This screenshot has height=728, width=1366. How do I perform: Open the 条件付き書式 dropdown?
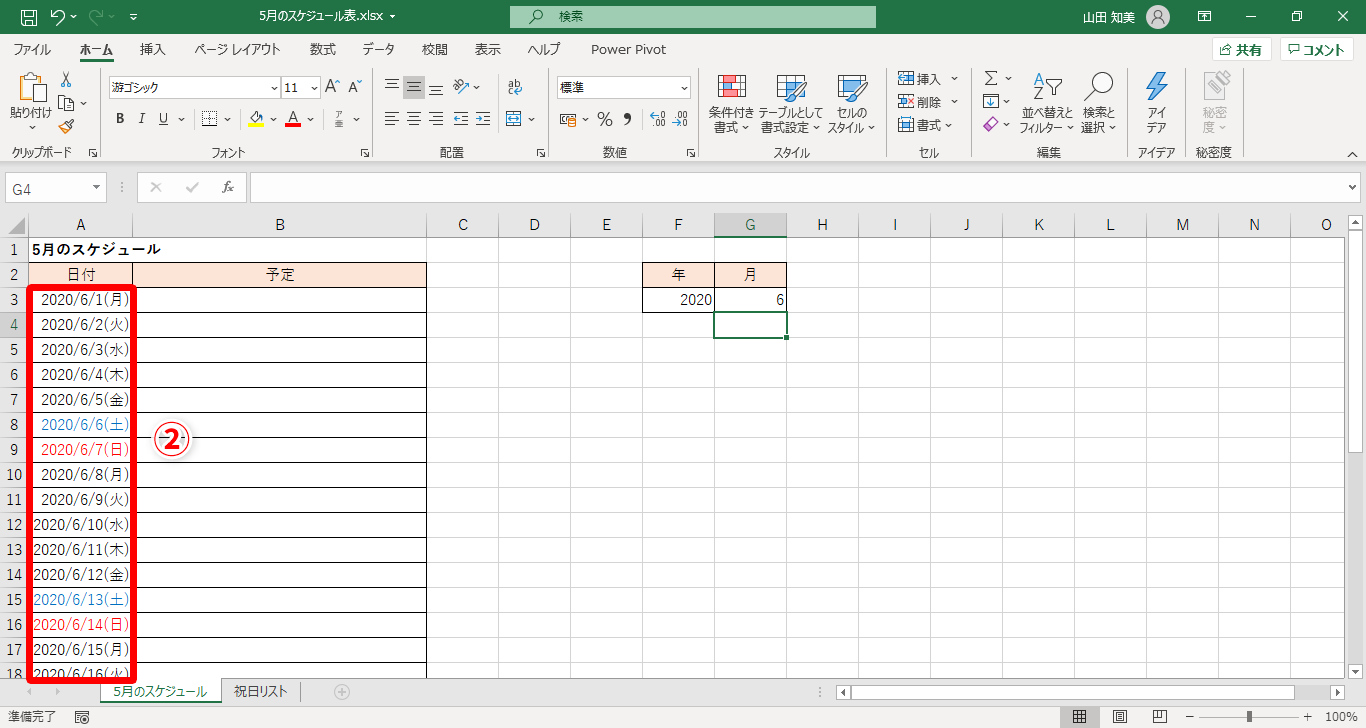point(731,103)
